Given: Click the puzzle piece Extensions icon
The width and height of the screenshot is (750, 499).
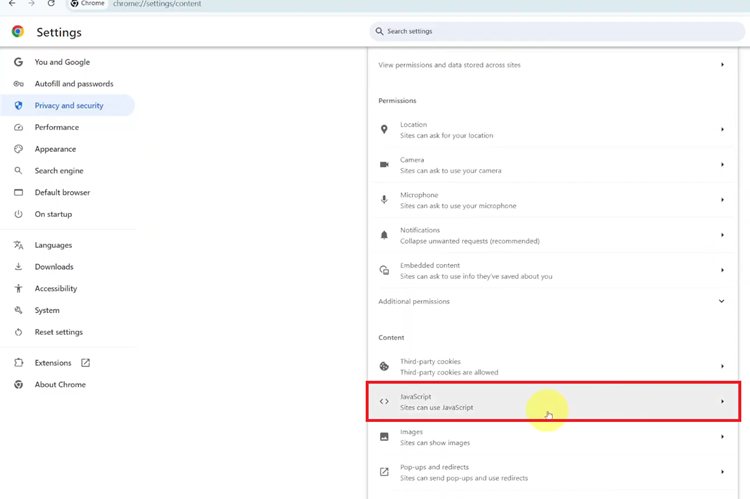Looking at the screenshot, I should (x=18, y=363).
